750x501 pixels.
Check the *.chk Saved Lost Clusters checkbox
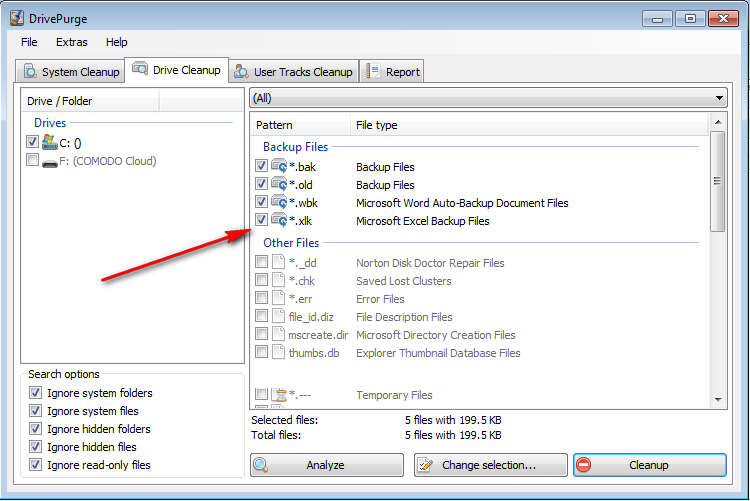[261, 279]
